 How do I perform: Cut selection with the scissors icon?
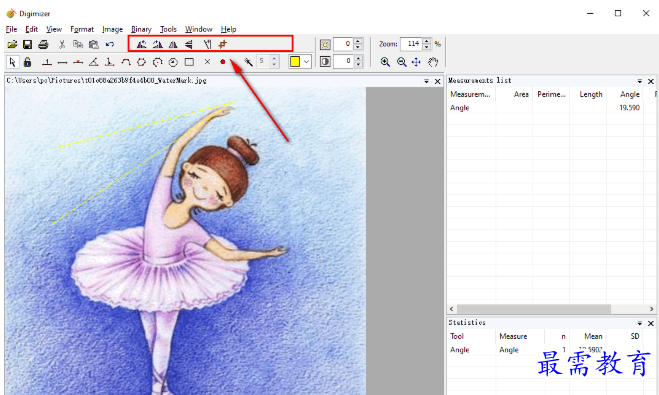pos(62,44)
